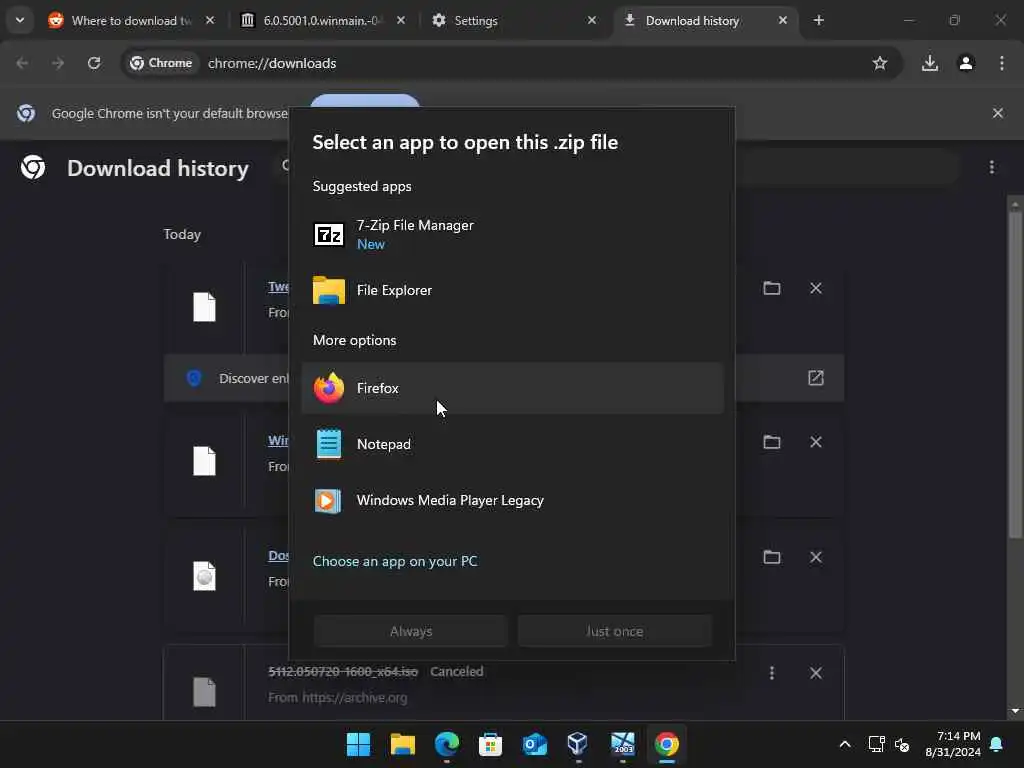
Task: Choose File Explorer in the app list
Action: click(x=513, y=290)
